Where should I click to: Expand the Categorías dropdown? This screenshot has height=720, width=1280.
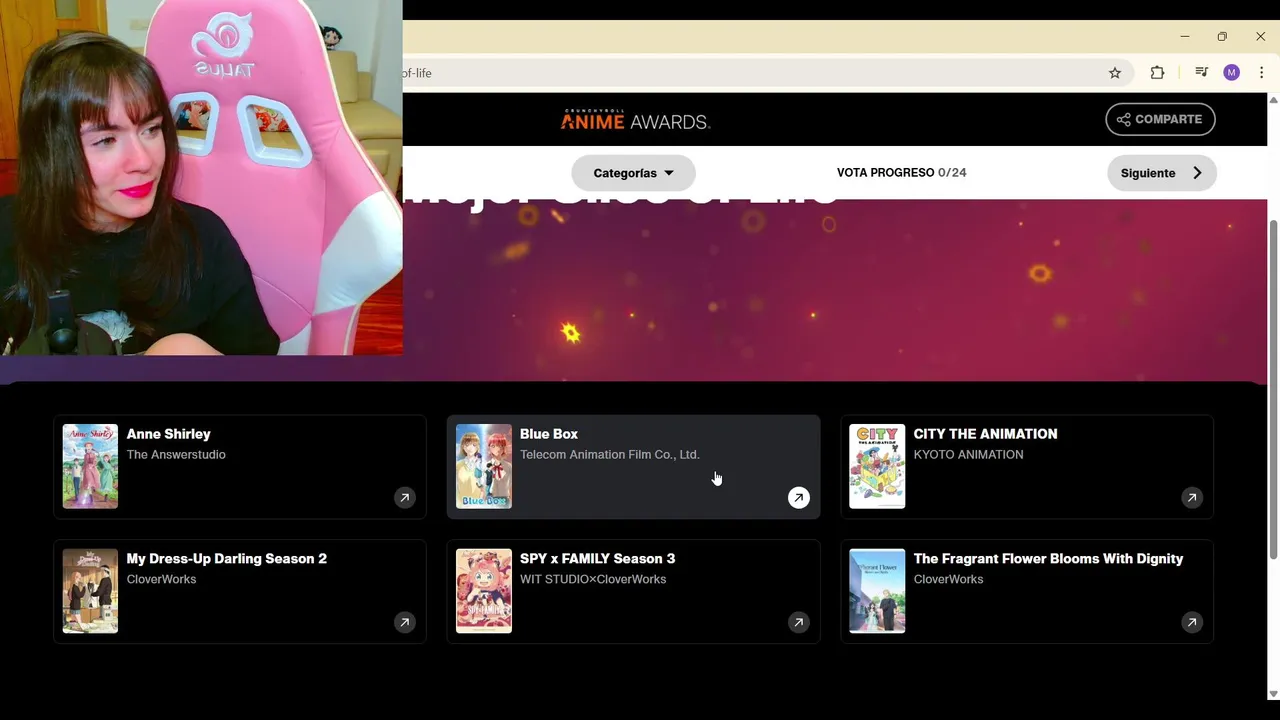click(x=634, y=173)
